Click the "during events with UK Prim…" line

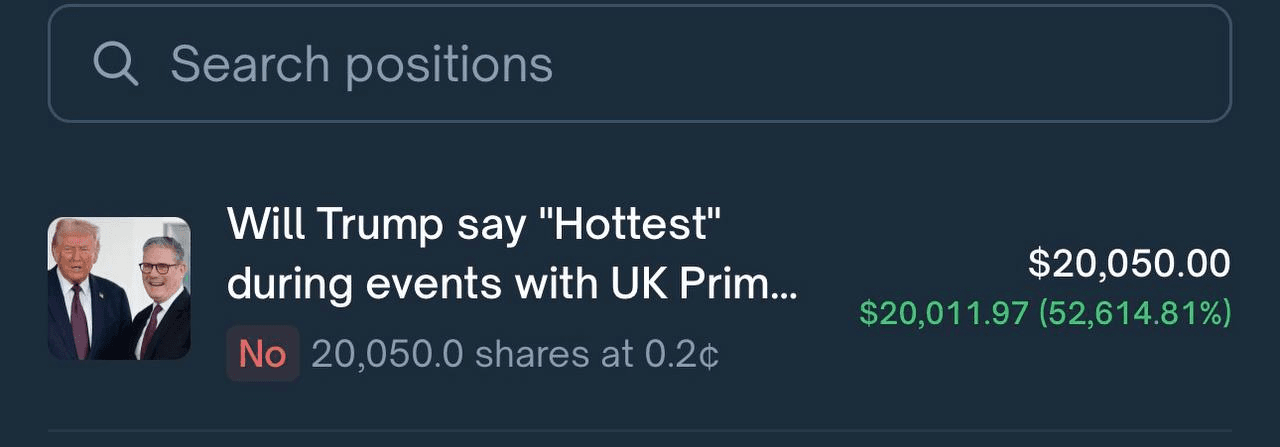click(512, 285)
